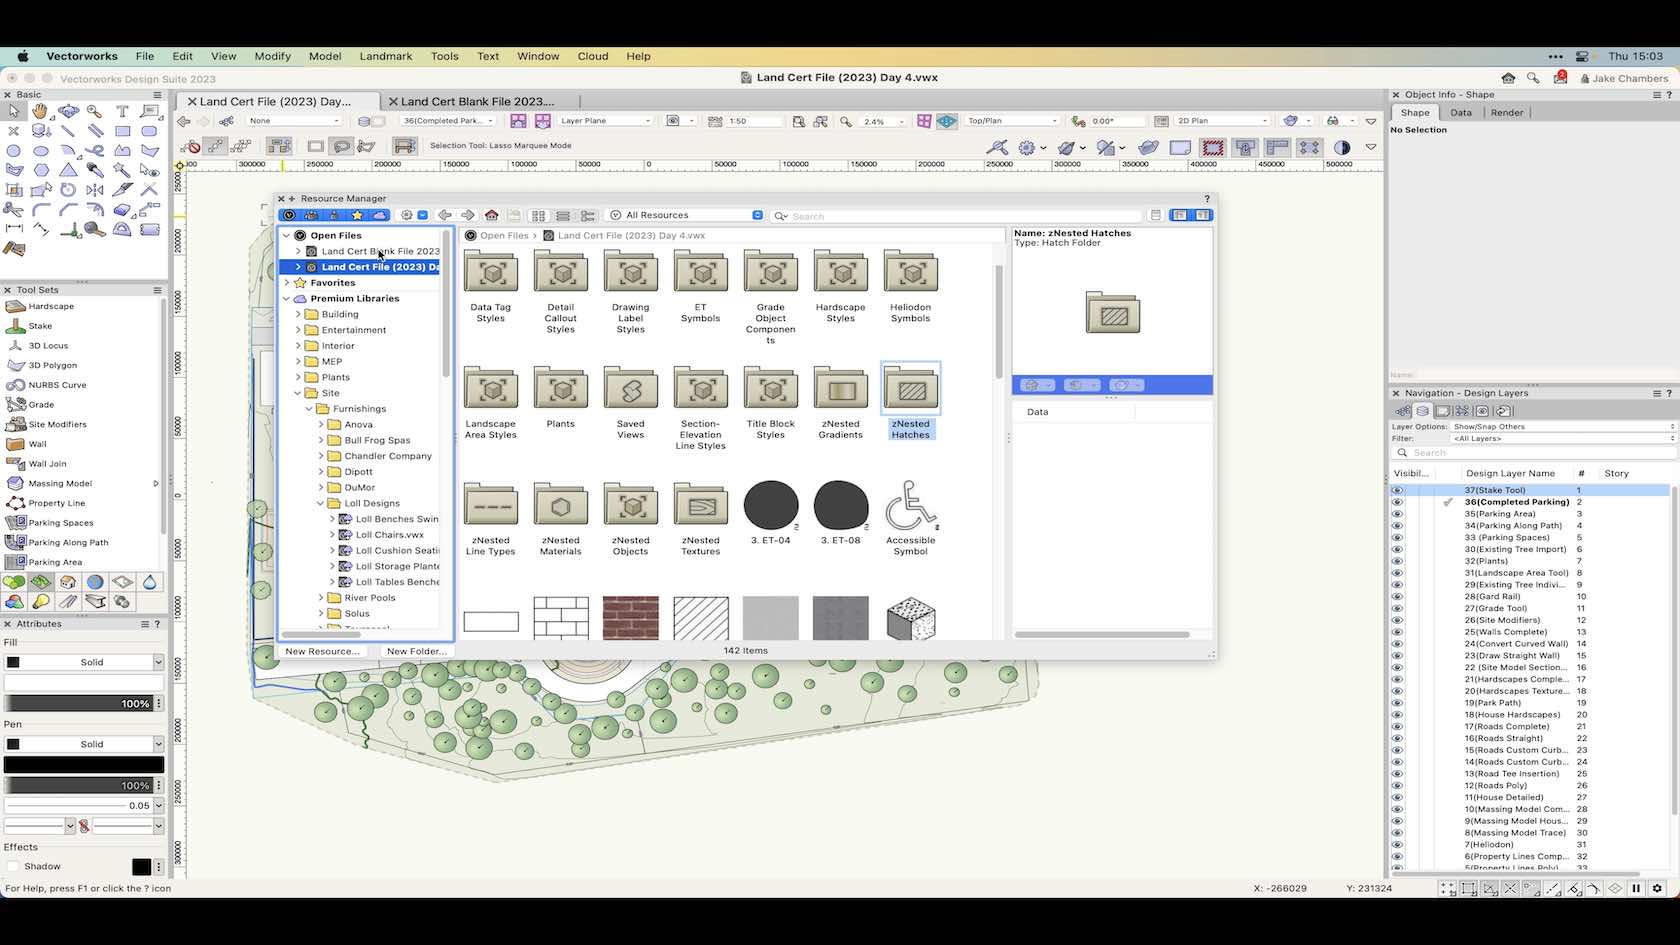Select the Text tool in Basic palette

122,111
